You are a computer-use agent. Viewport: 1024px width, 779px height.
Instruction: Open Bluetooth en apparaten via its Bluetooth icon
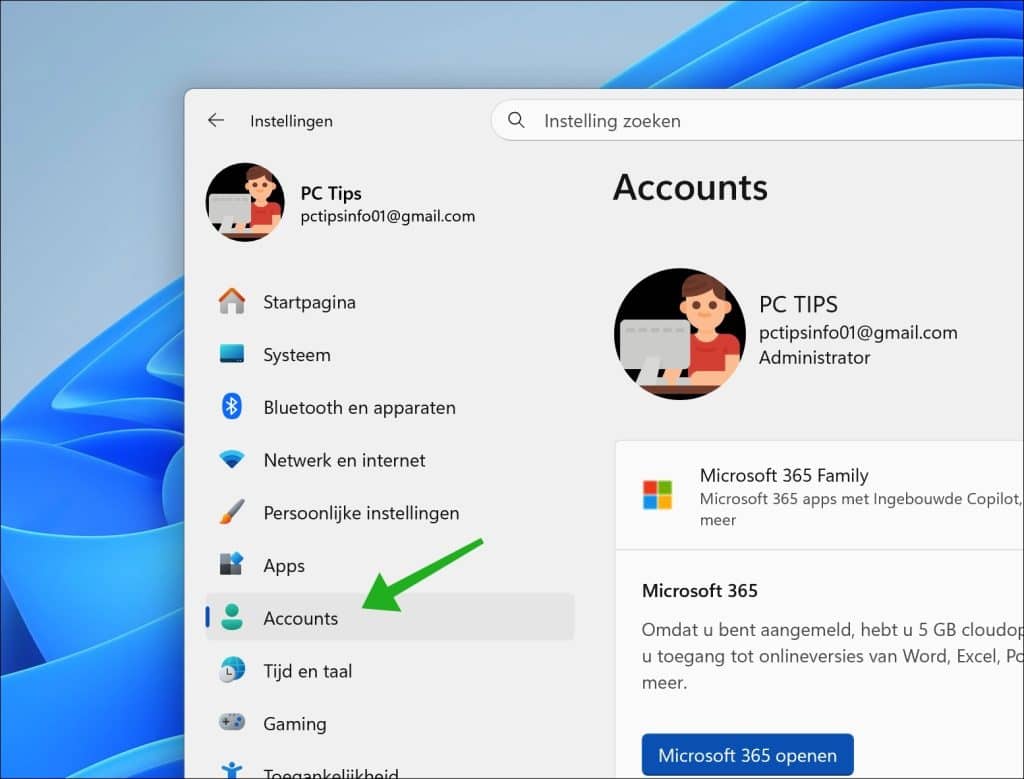tap(232, 407)
